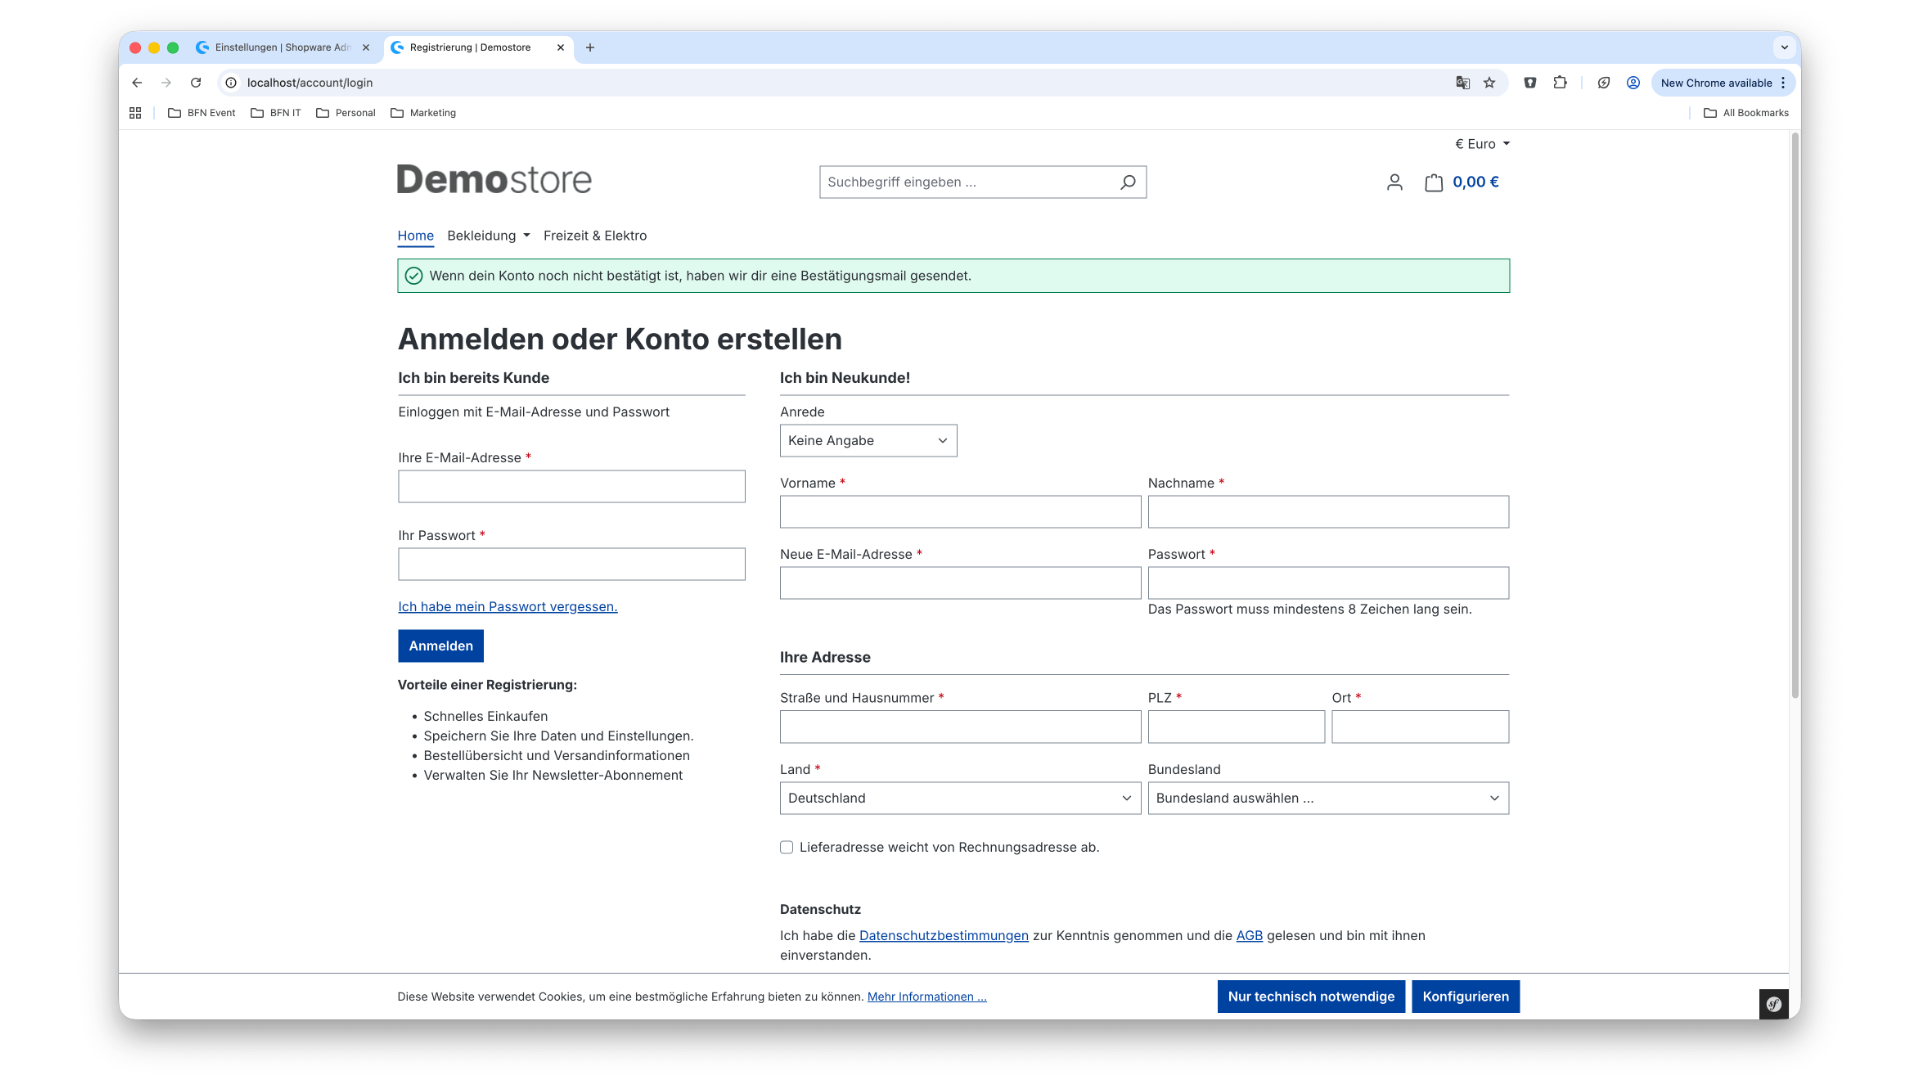
Task: Open the Bundesland auswählen dropdown
Action: [1328, 798]
